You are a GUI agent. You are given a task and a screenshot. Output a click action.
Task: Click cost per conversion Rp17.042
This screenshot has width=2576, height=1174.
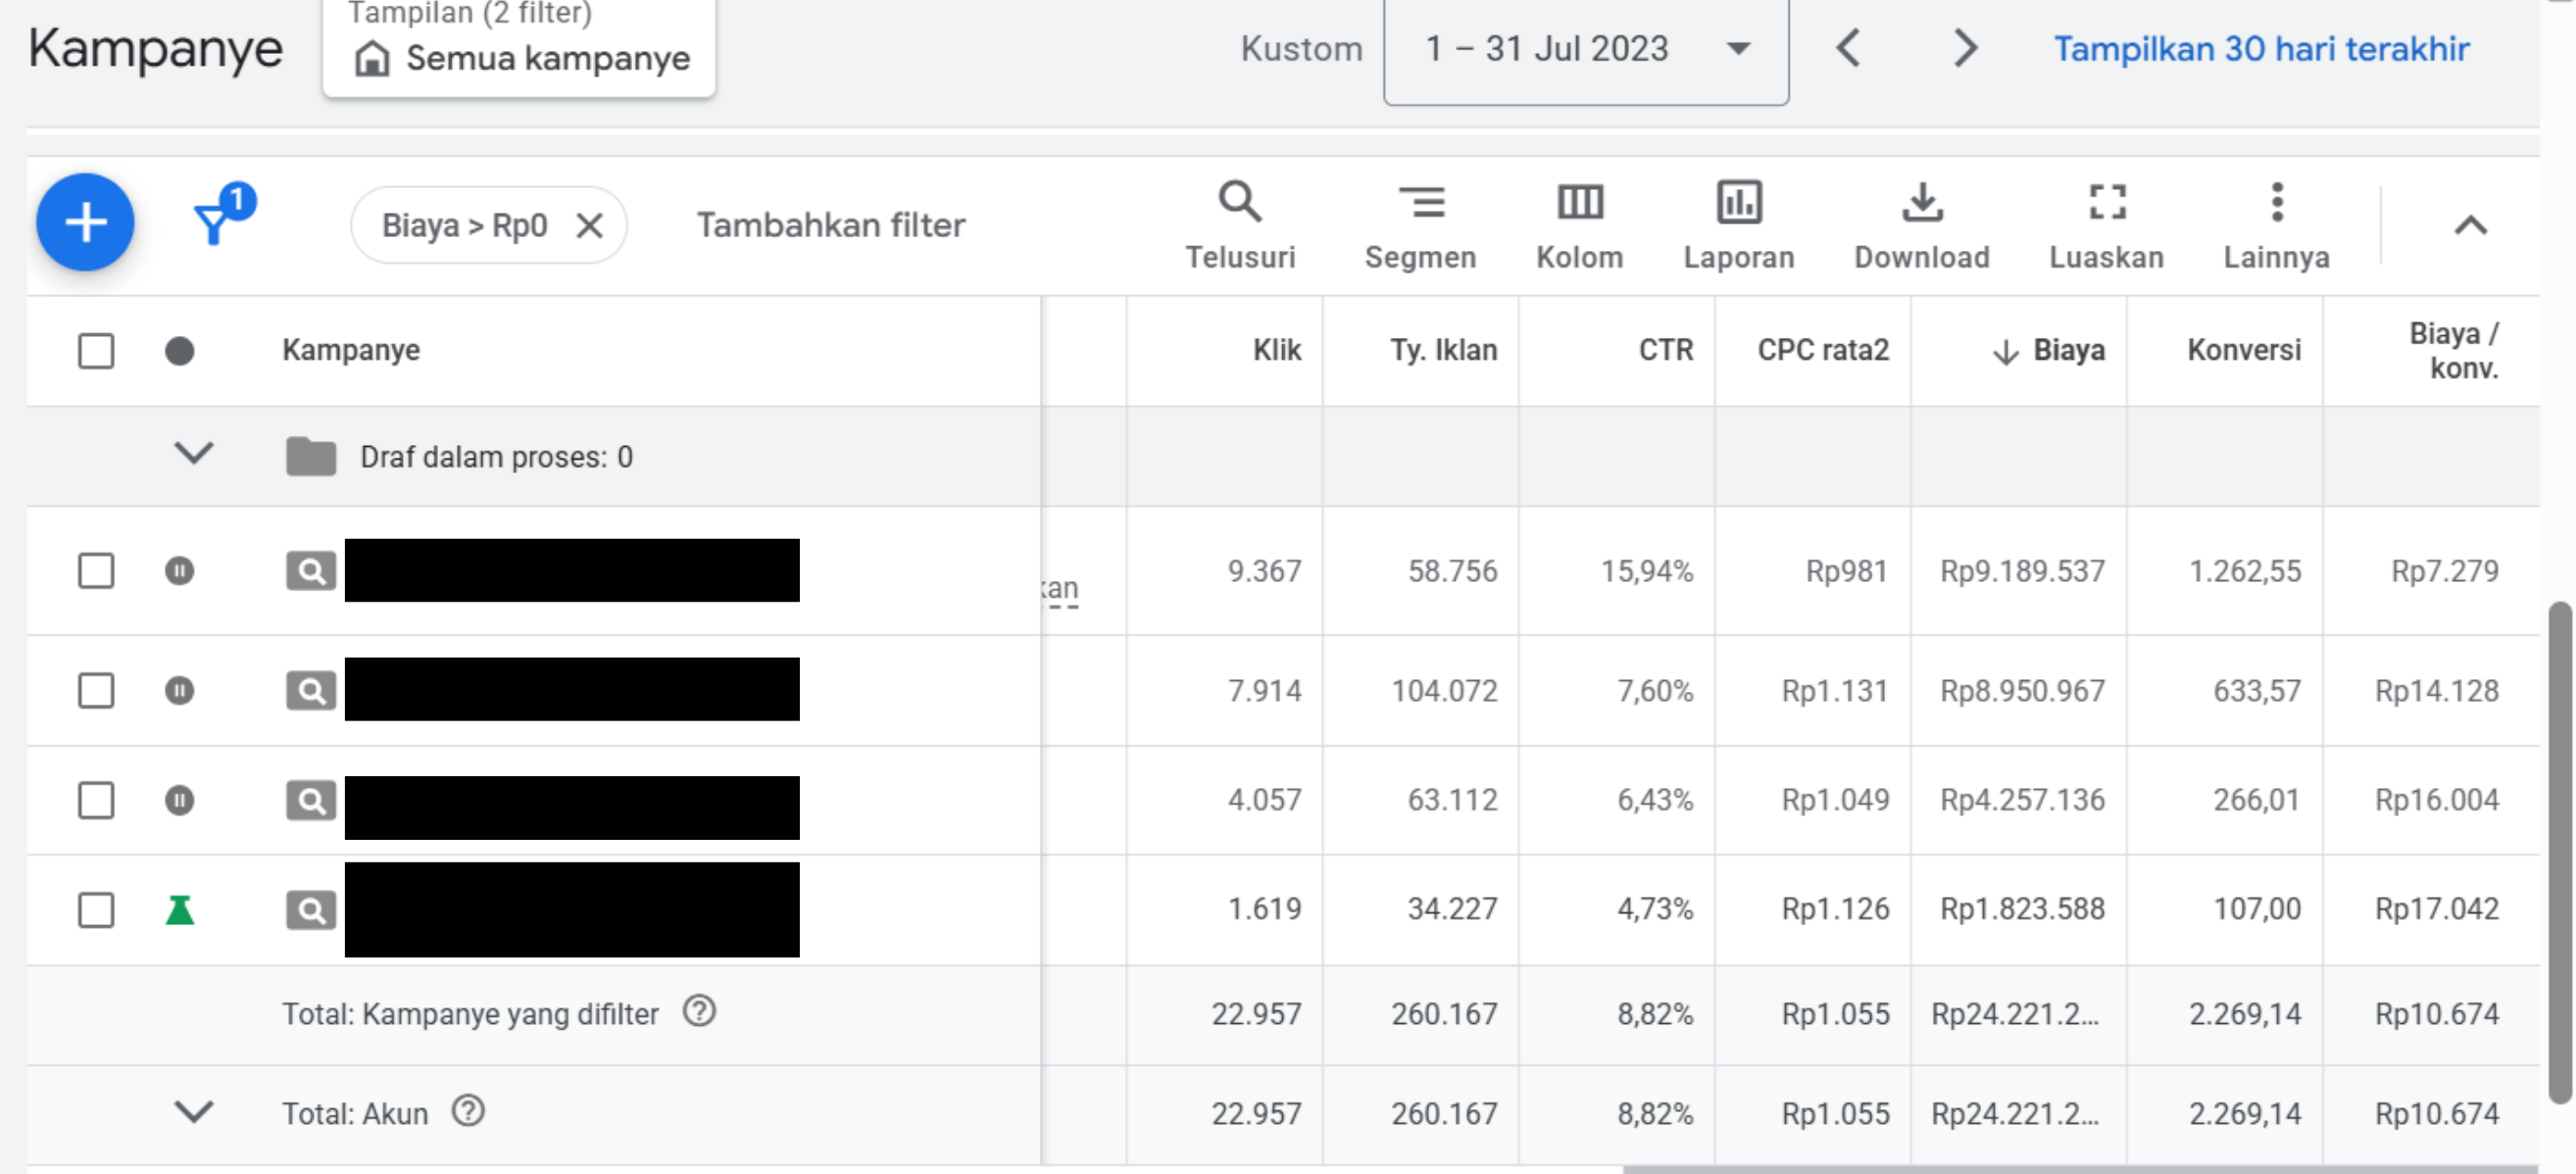2437,909
